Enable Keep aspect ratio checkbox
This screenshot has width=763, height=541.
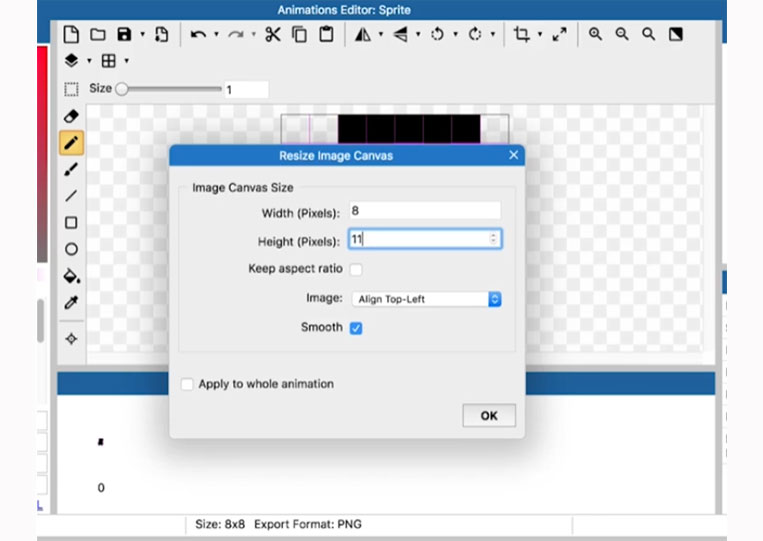coord(356,270)
